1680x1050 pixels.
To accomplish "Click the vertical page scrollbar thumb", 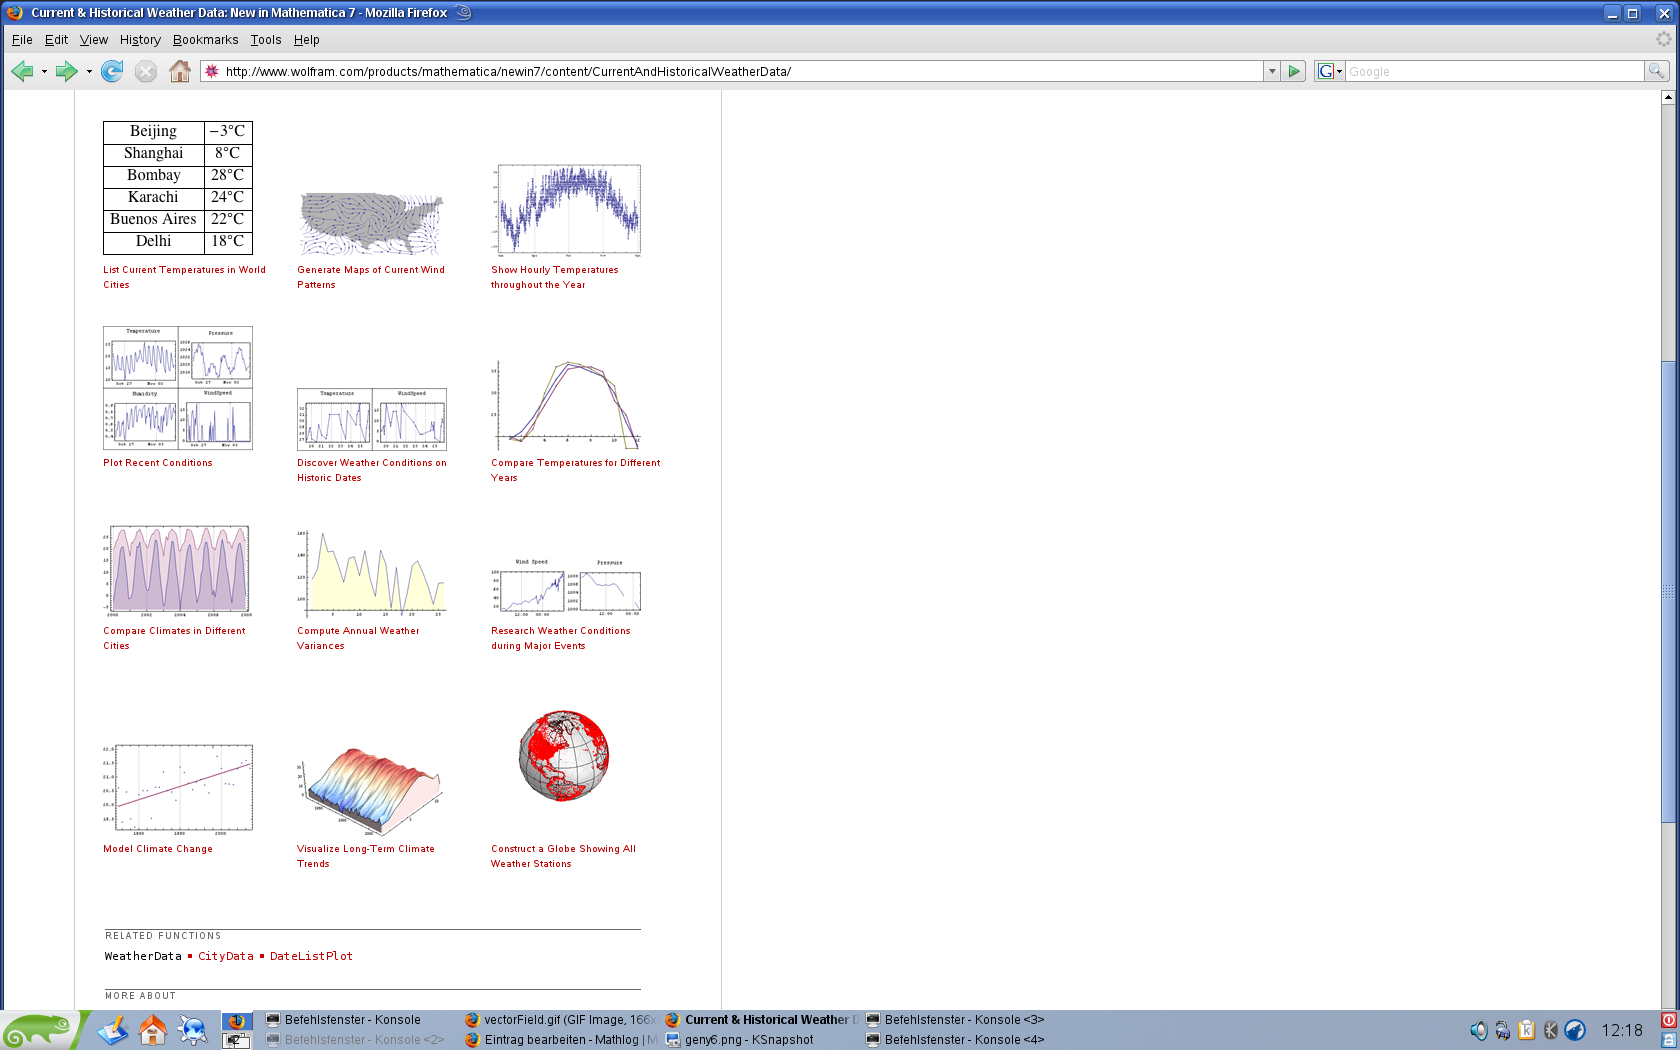I will [1667, 590].
